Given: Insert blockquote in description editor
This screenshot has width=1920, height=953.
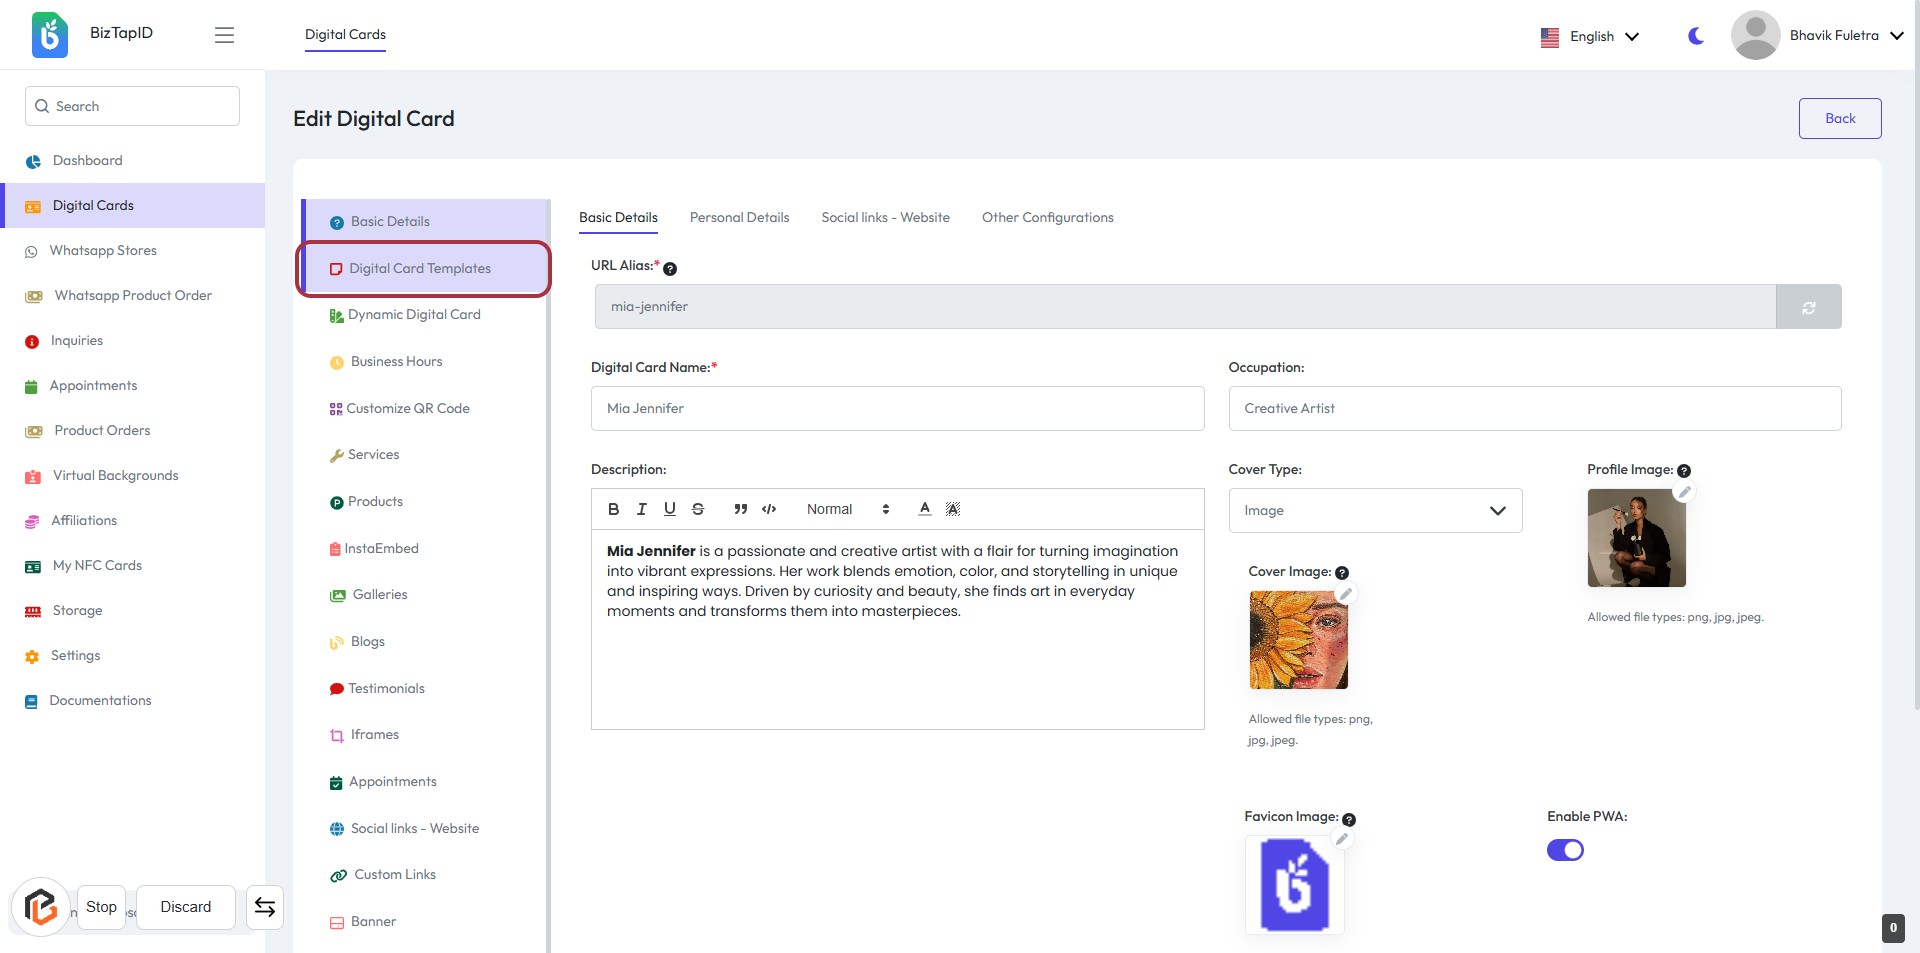Looking at the screenshot, I should 740,509.
